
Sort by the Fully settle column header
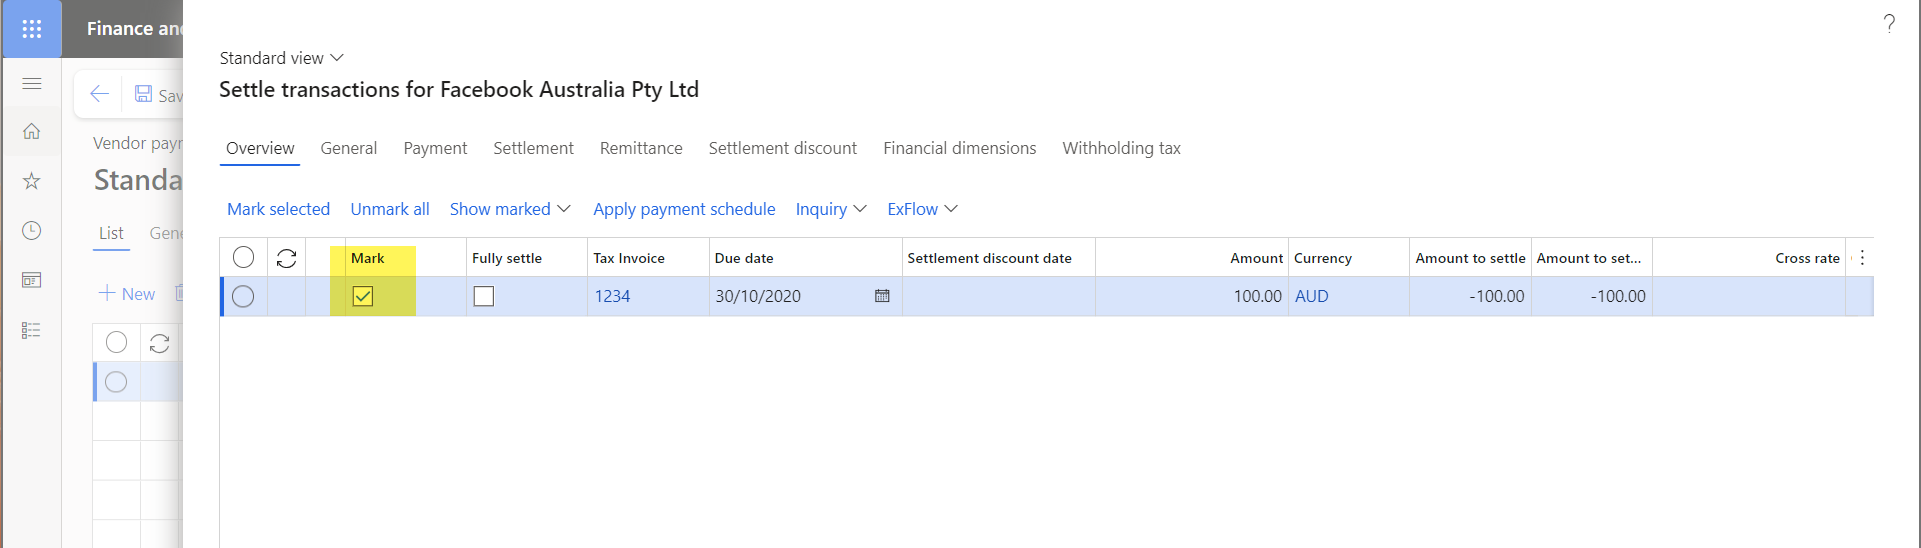[507, 258]
